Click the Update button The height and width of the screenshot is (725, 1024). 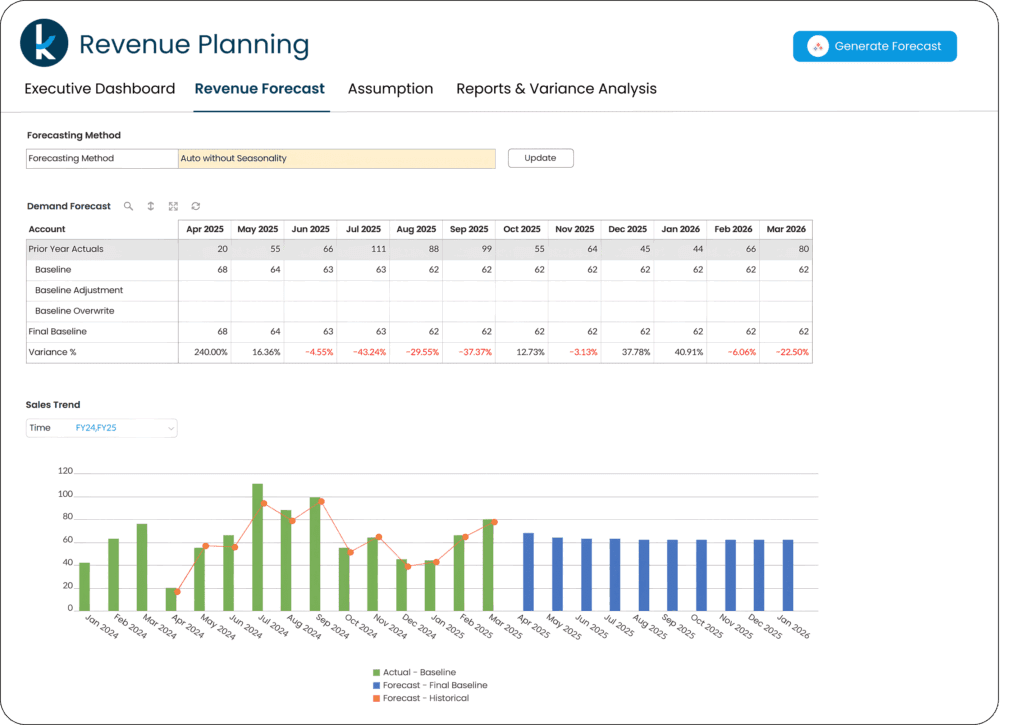pyautogui.click(x=540, y=158)
